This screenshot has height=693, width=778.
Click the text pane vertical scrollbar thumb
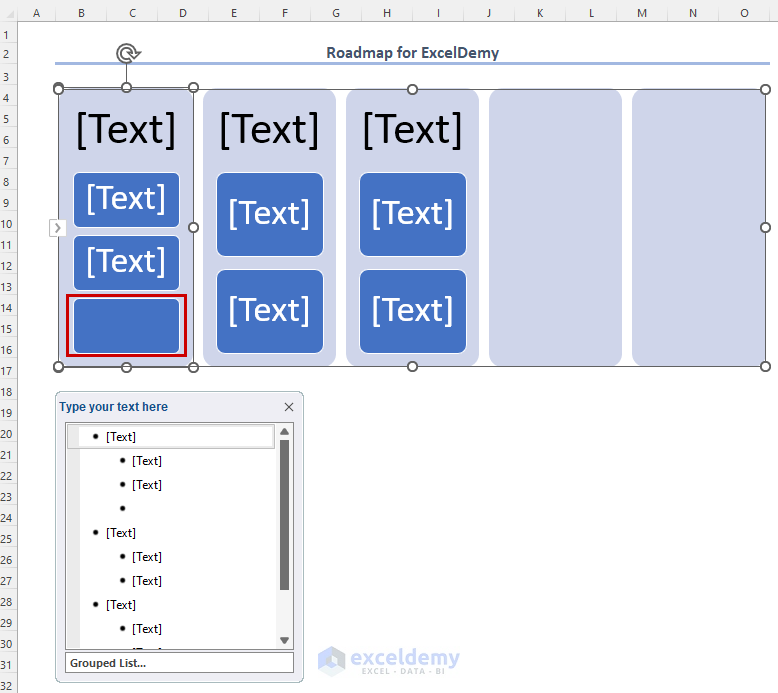pos(284,515)
